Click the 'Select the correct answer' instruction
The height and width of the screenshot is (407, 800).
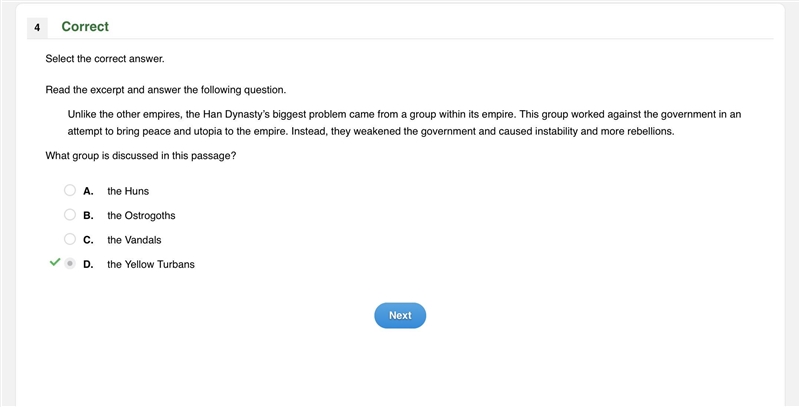click(105, 59)
